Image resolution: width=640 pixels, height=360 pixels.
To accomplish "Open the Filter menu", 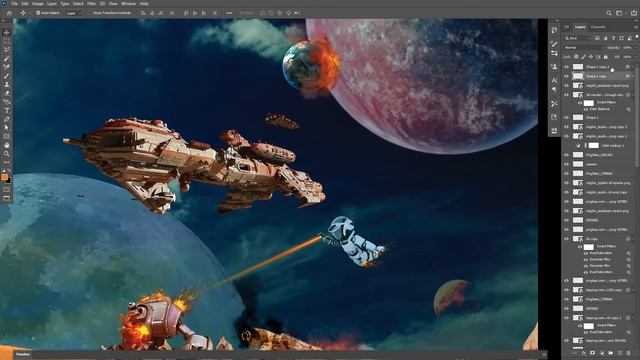I will point(91,4).
